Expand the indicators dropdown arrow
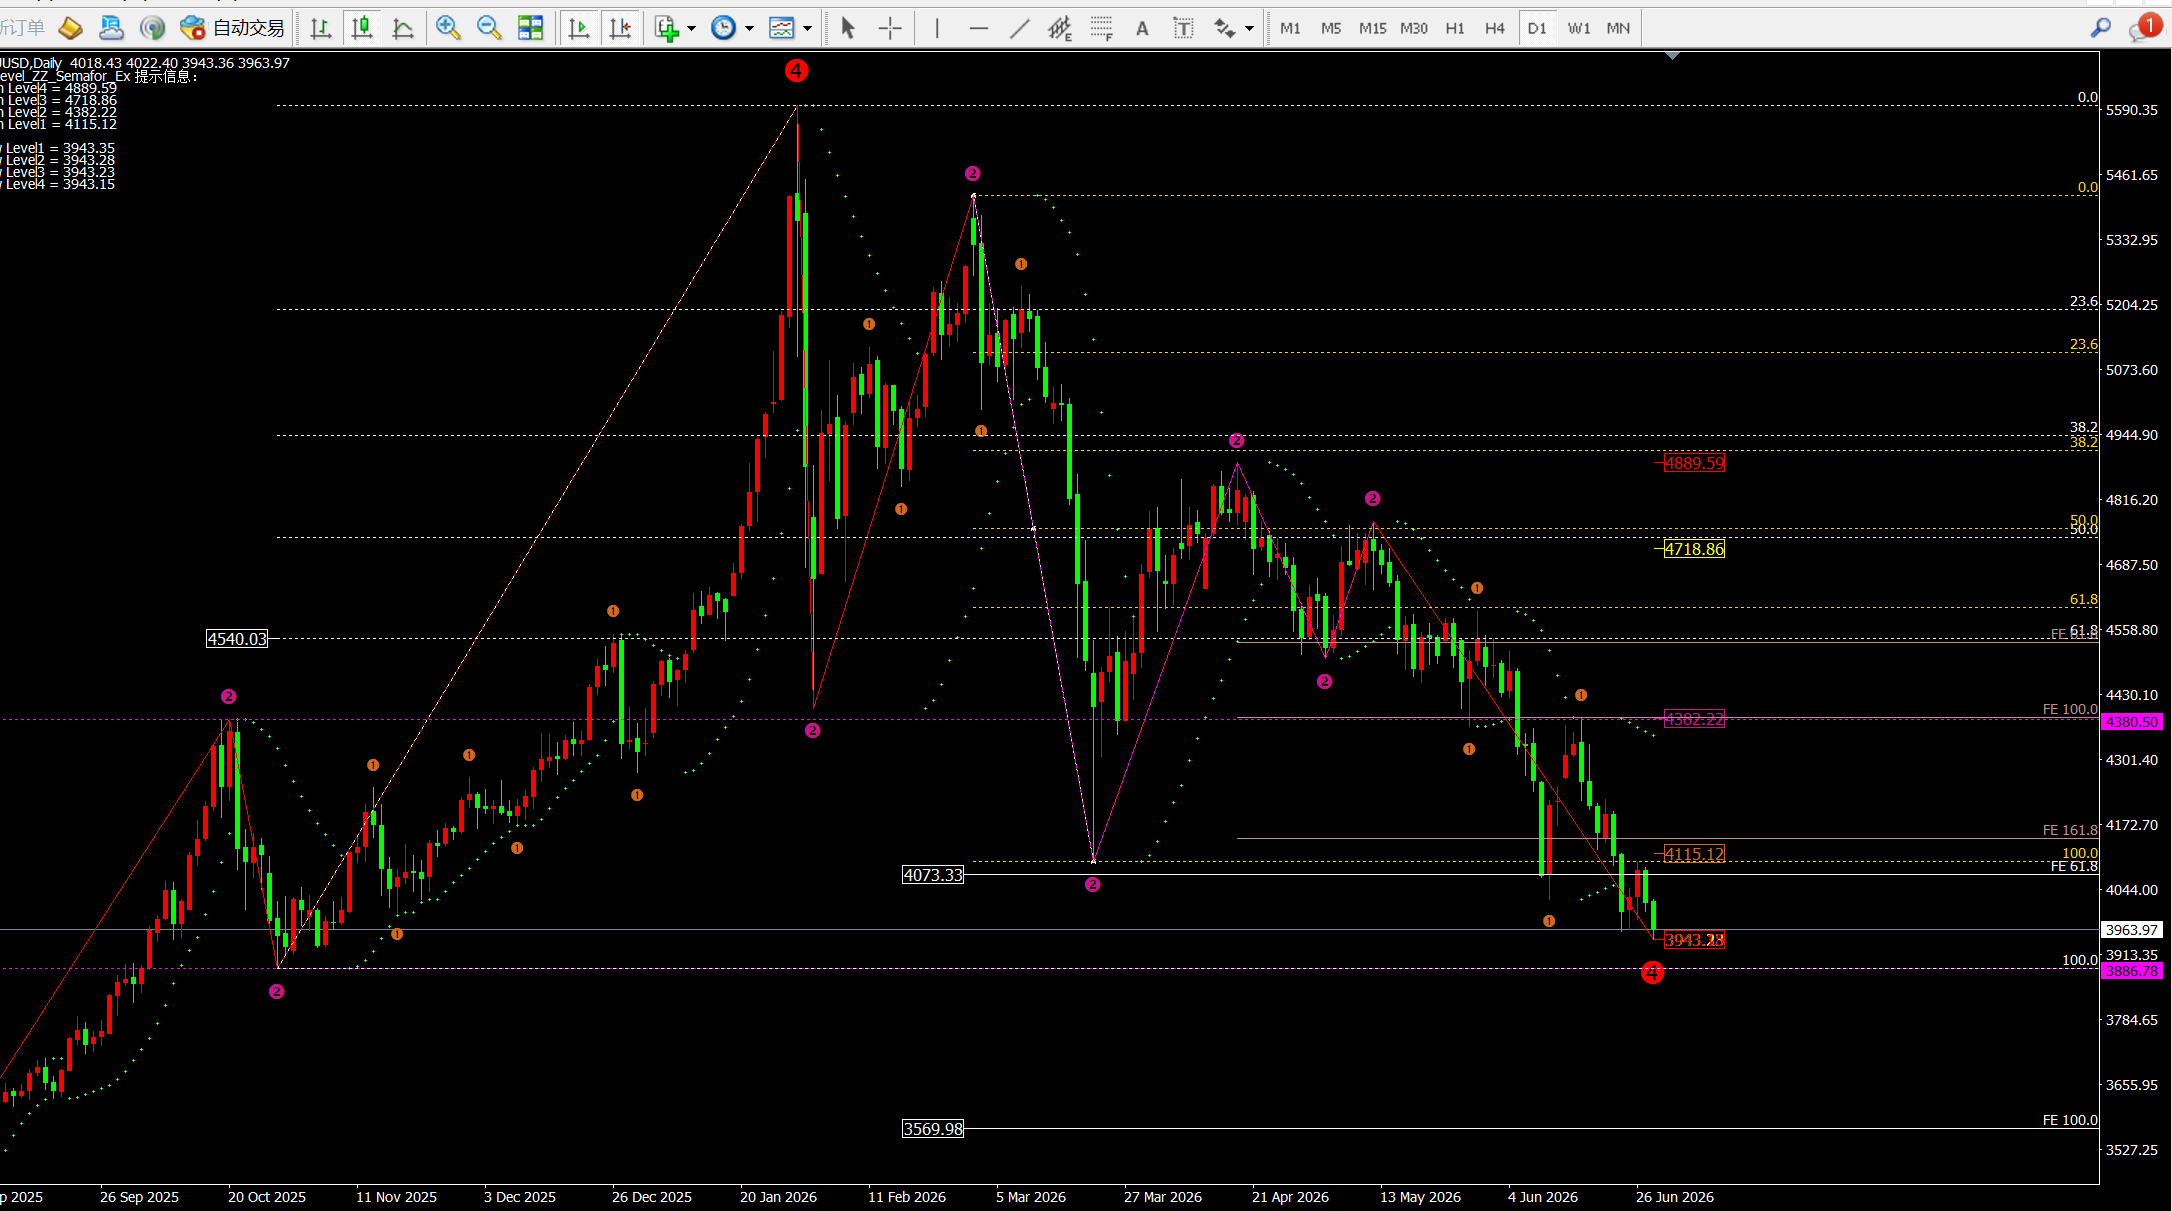The width and height of the screenshot is (2172, 1211). 691,28
